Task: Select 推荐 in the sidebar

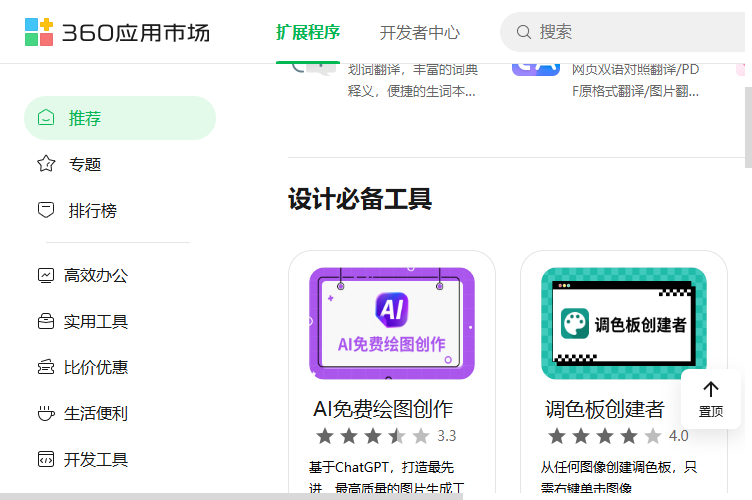Action: 120,118
